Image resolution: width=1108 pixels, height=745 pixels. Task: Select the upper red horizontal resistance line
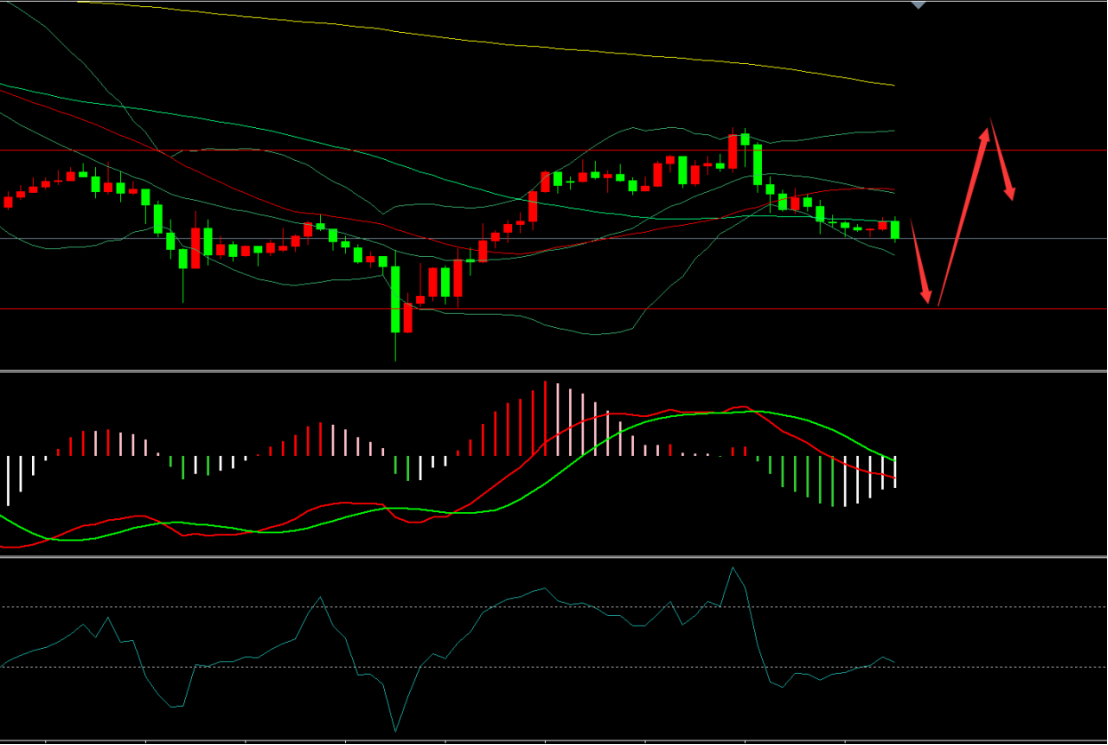click(554, 150)
